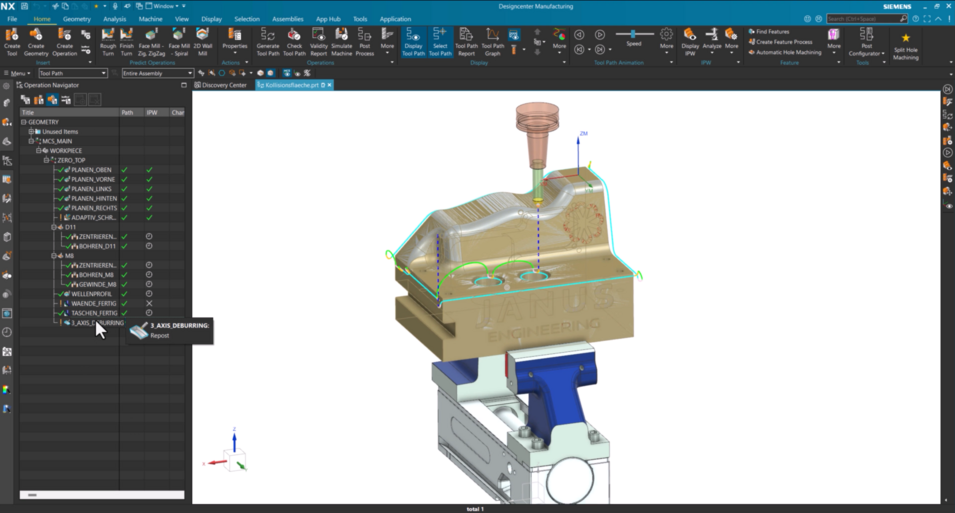Click the Display IPW icon

click(x=690, y=40)
